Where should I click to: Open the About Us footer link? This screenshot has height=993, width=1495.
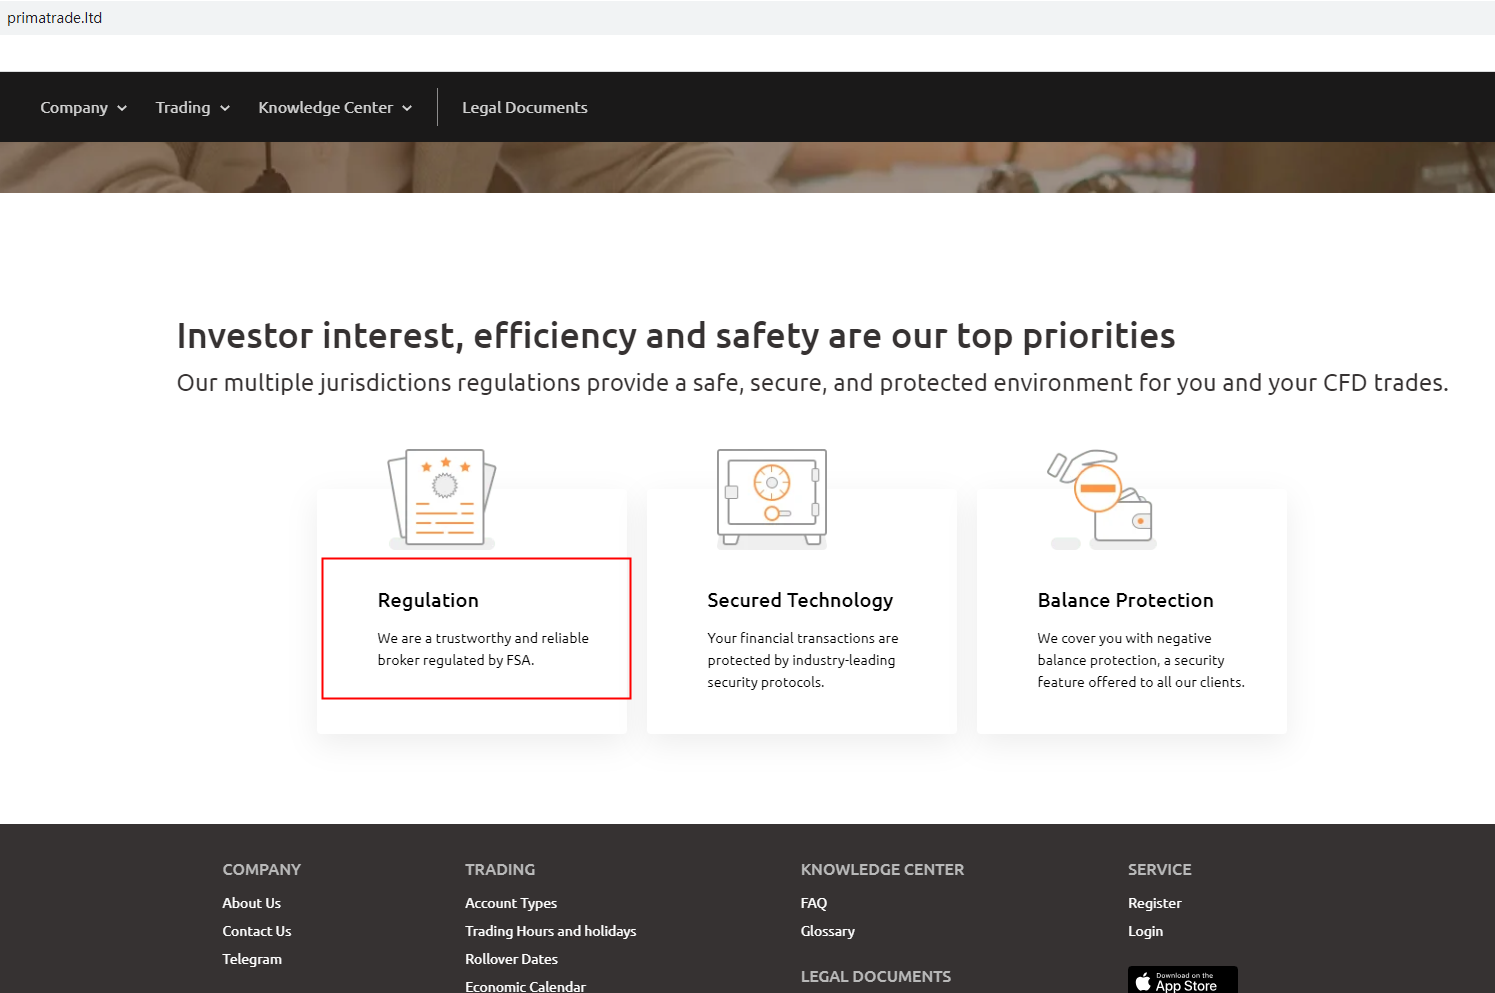pos(252,903)
